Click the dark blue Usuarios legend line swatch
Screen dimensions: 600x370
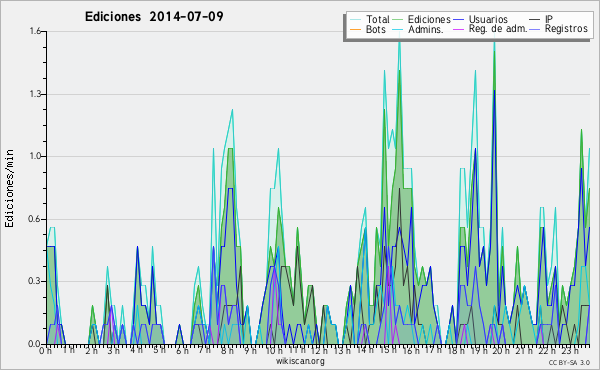pos(458,20)
